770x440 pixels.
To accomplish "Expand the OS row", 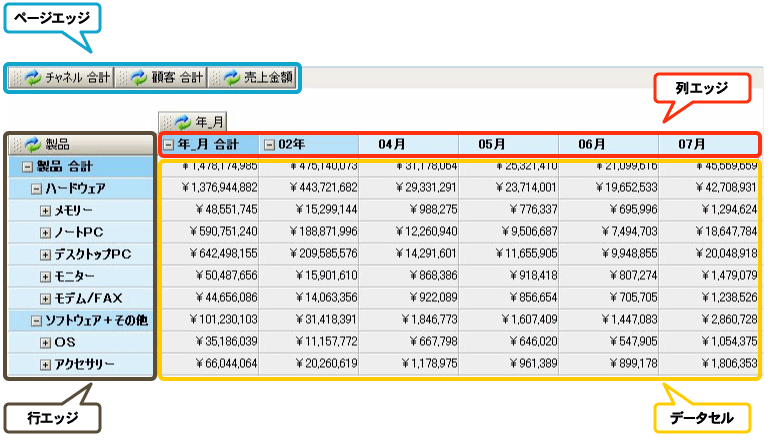I will [x=45, y=342].
